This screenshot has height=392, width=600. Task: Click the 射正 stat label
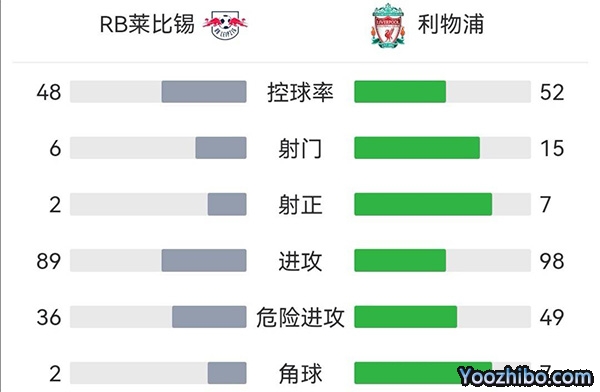click(x=300, y=204)
